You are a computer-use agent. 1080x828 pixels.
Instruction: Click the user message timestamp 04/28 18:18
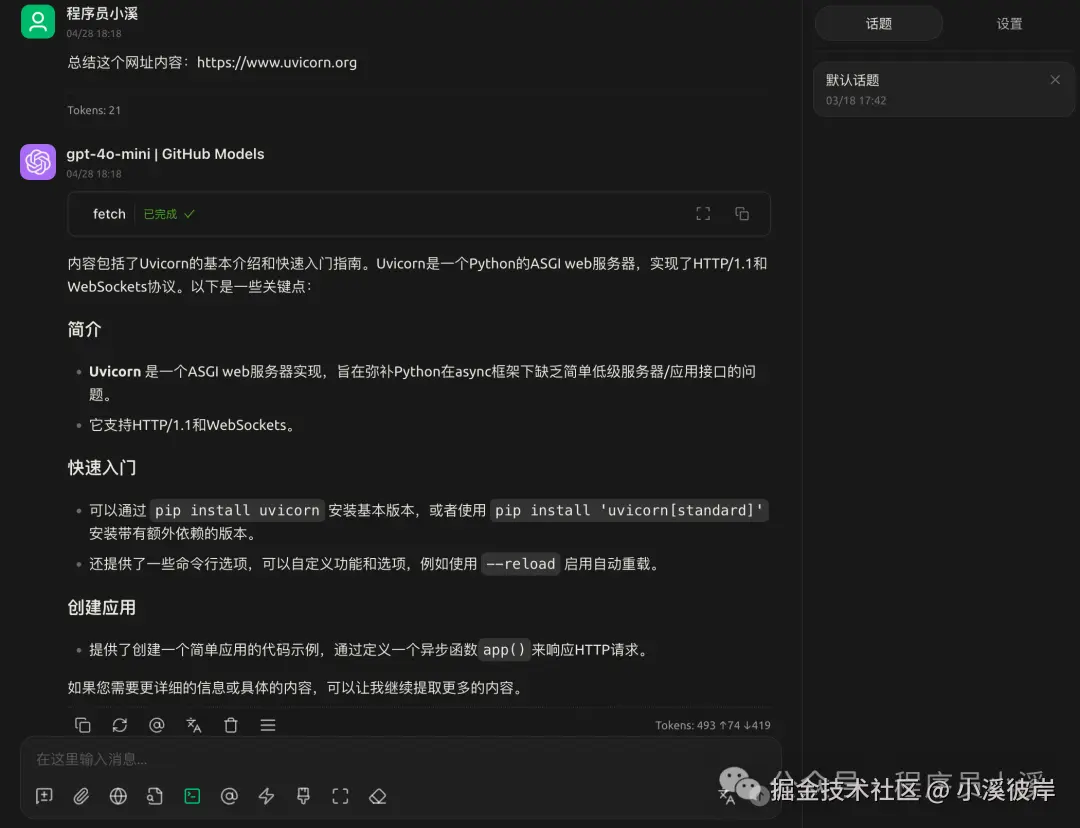94,34
